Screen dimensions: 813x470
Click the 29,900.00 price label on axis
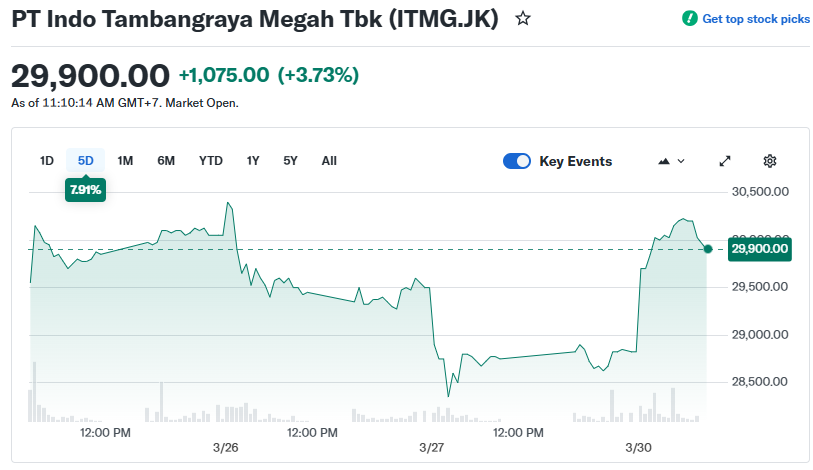click(x=760, y=249)
